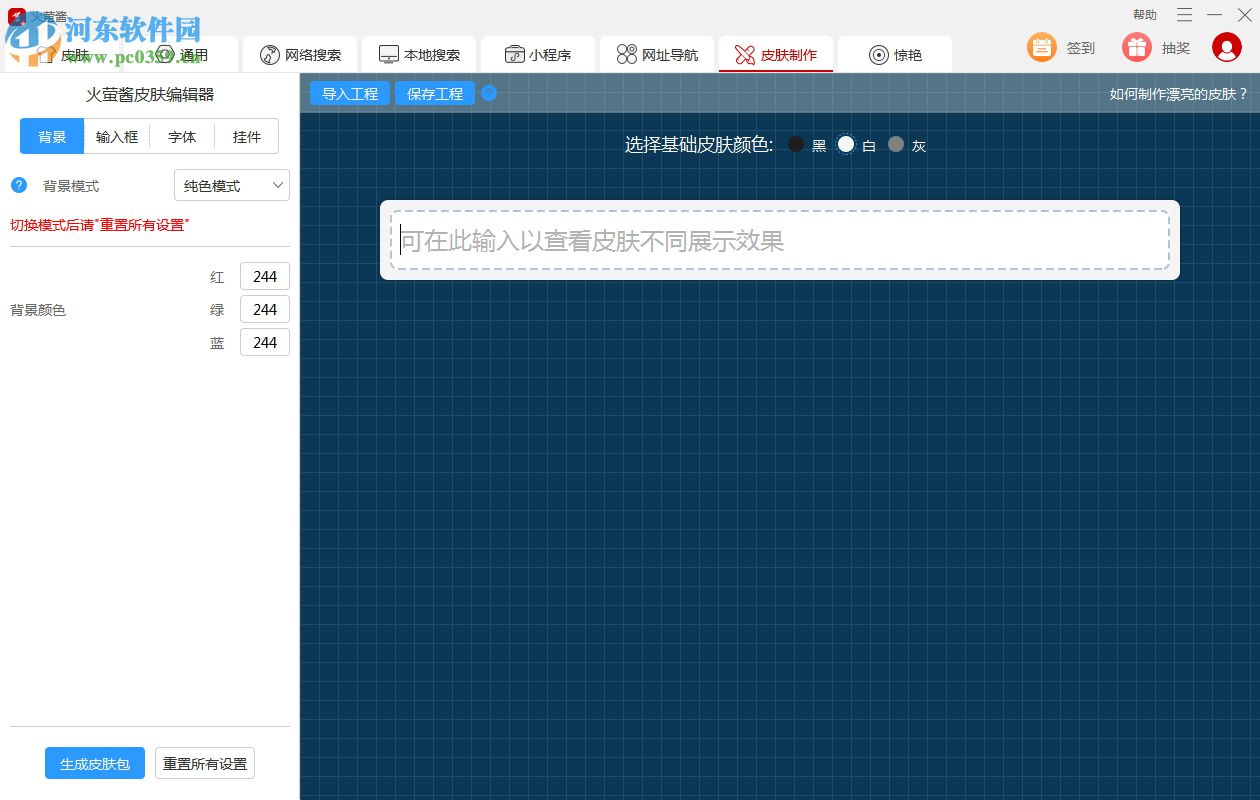
Task: Open the 字体 font tab
Action: point(181,136)
